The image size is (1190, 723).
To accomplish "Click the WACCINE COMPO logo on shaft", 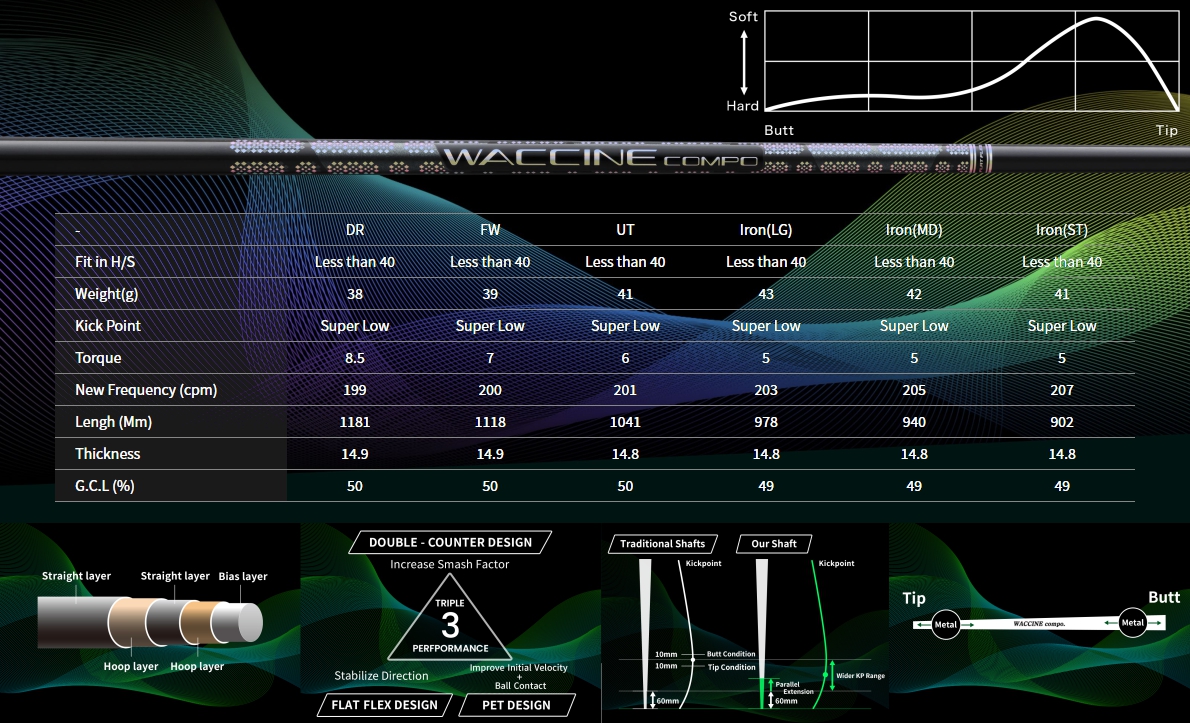I will [601, 157].
